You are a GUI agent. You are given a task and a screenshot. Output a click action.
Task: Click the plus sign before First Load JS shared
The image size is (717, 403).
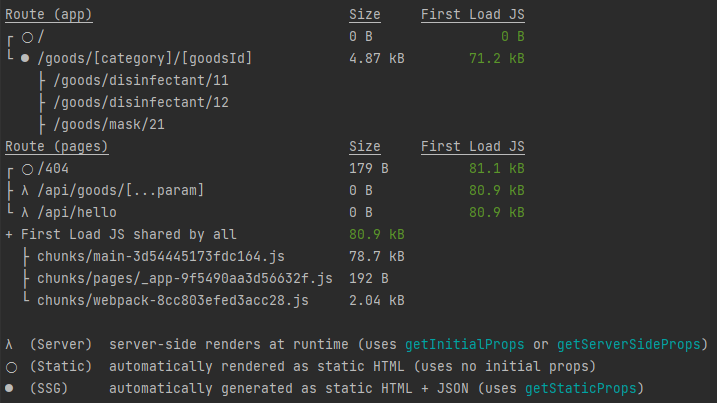[x=9, y=235]
